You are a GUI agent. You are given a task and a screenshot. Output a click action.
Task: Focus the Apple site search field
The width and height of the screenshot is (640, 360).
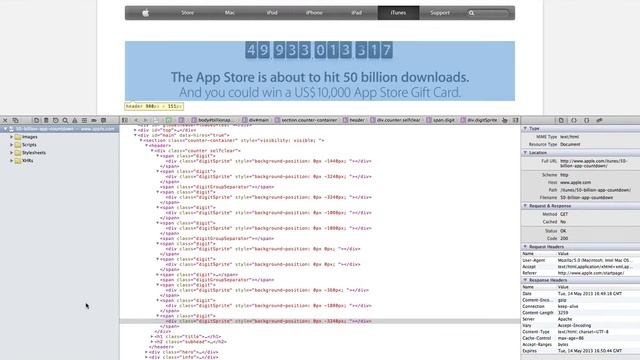click(489, 13)
